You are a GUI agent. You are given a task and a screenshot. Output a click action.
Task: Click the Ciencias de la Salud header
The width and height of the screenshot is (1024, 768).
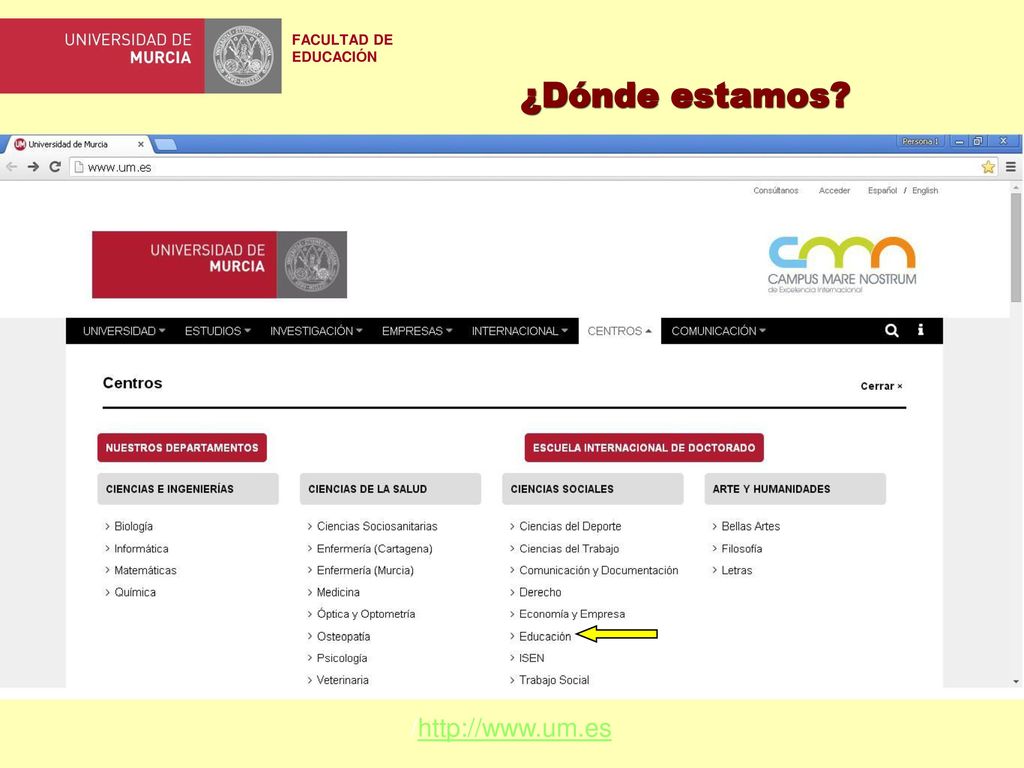pos(391,488)
